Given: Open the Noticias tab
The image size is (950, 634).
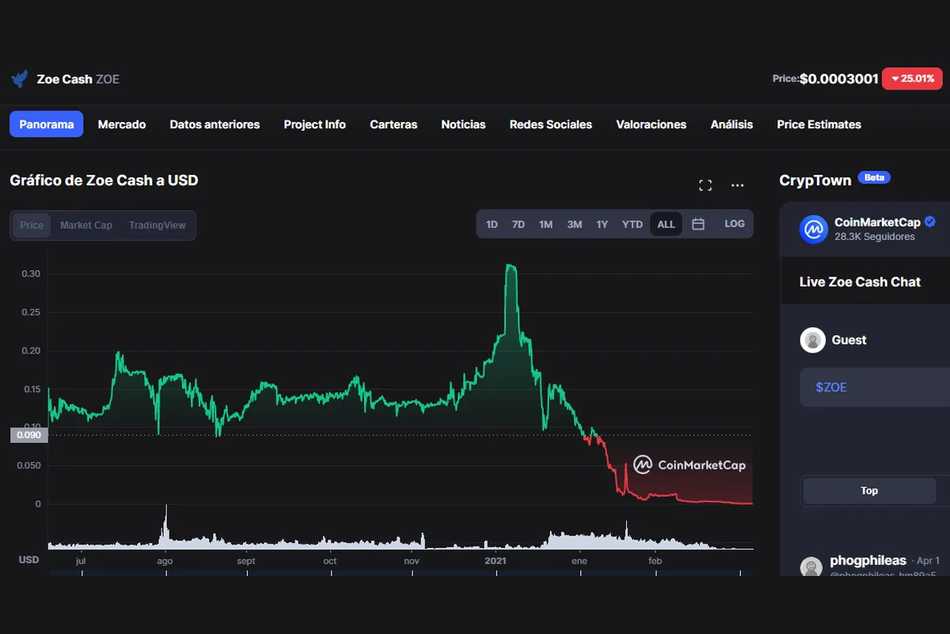Looking at the screenshot, I should tap(463, 124).
